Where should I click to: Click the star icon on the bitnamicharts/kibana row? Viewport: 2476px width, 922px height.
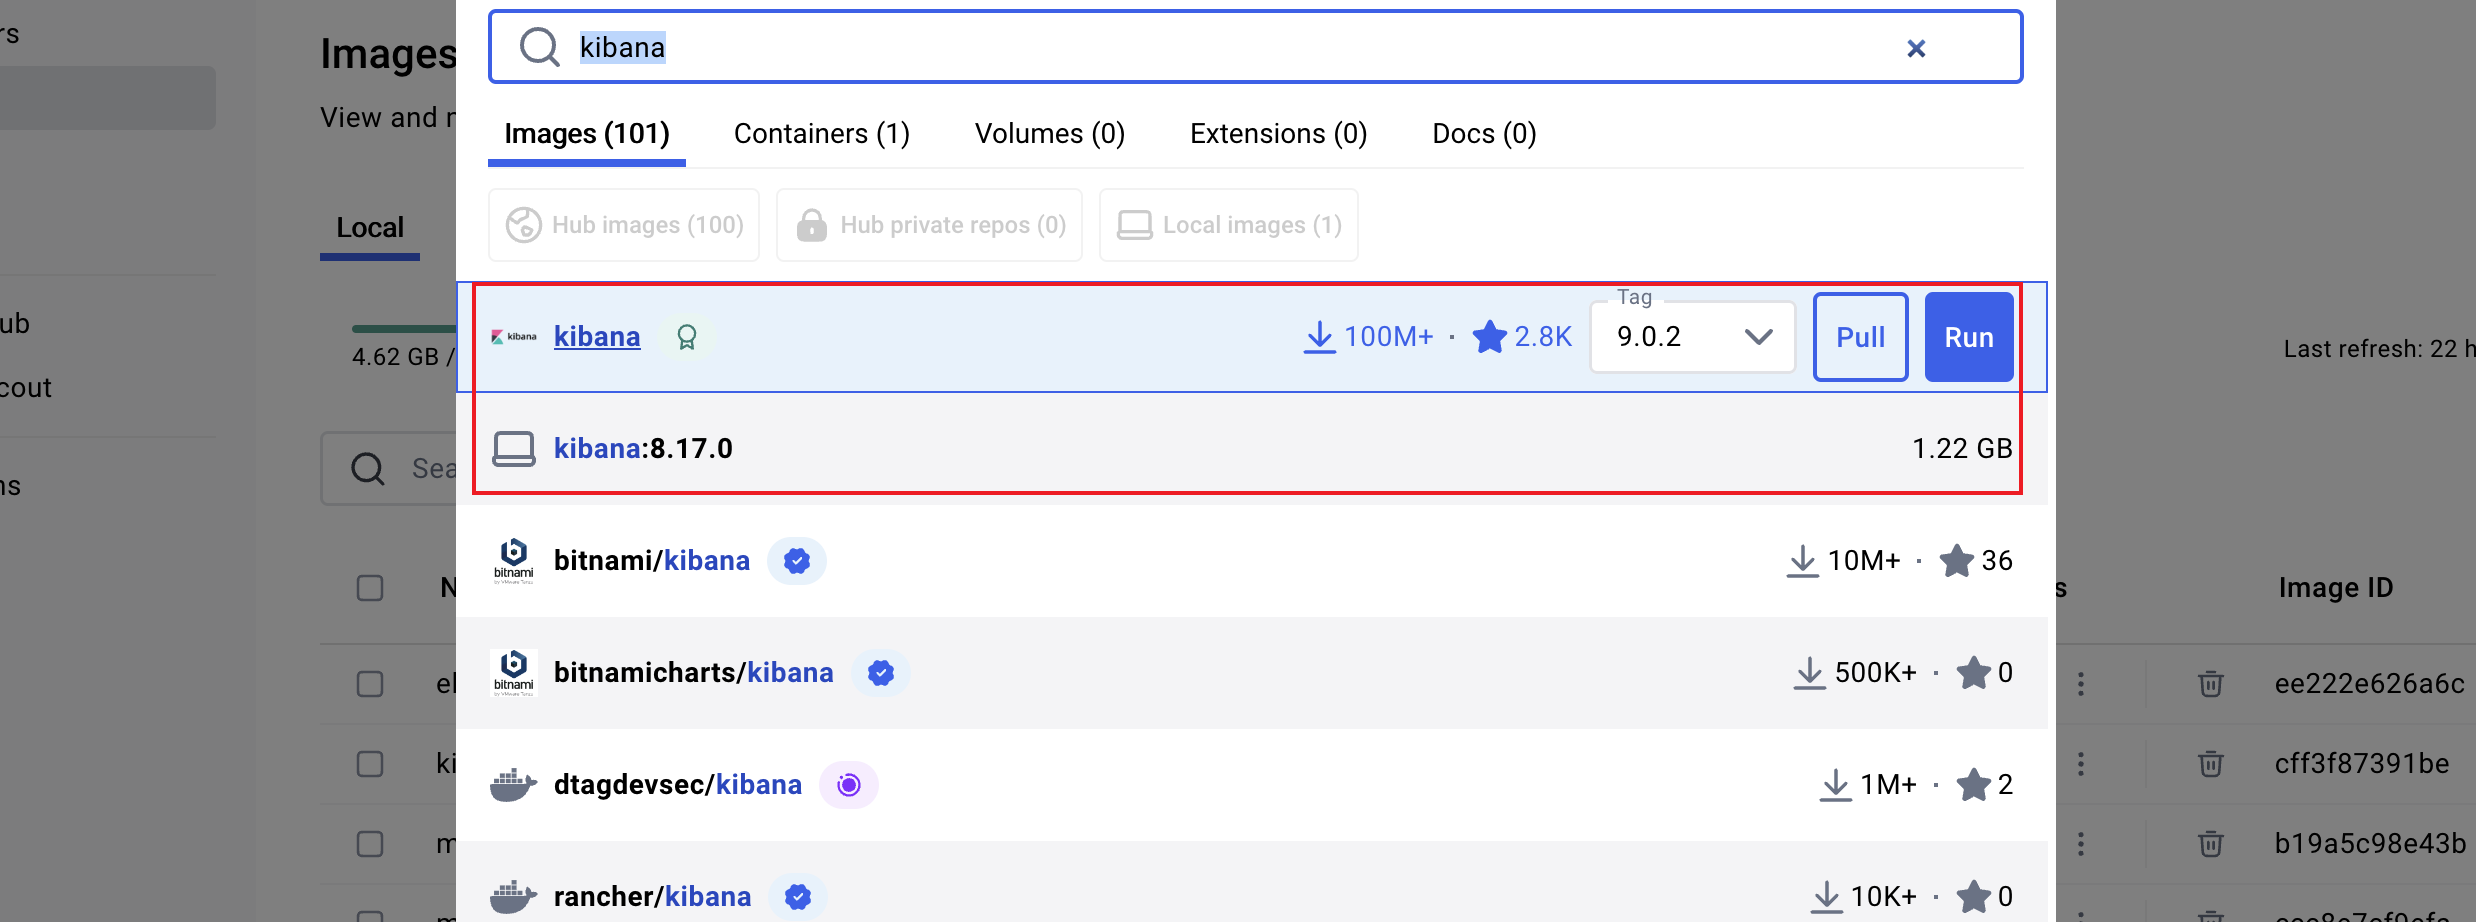point(1973,673)
